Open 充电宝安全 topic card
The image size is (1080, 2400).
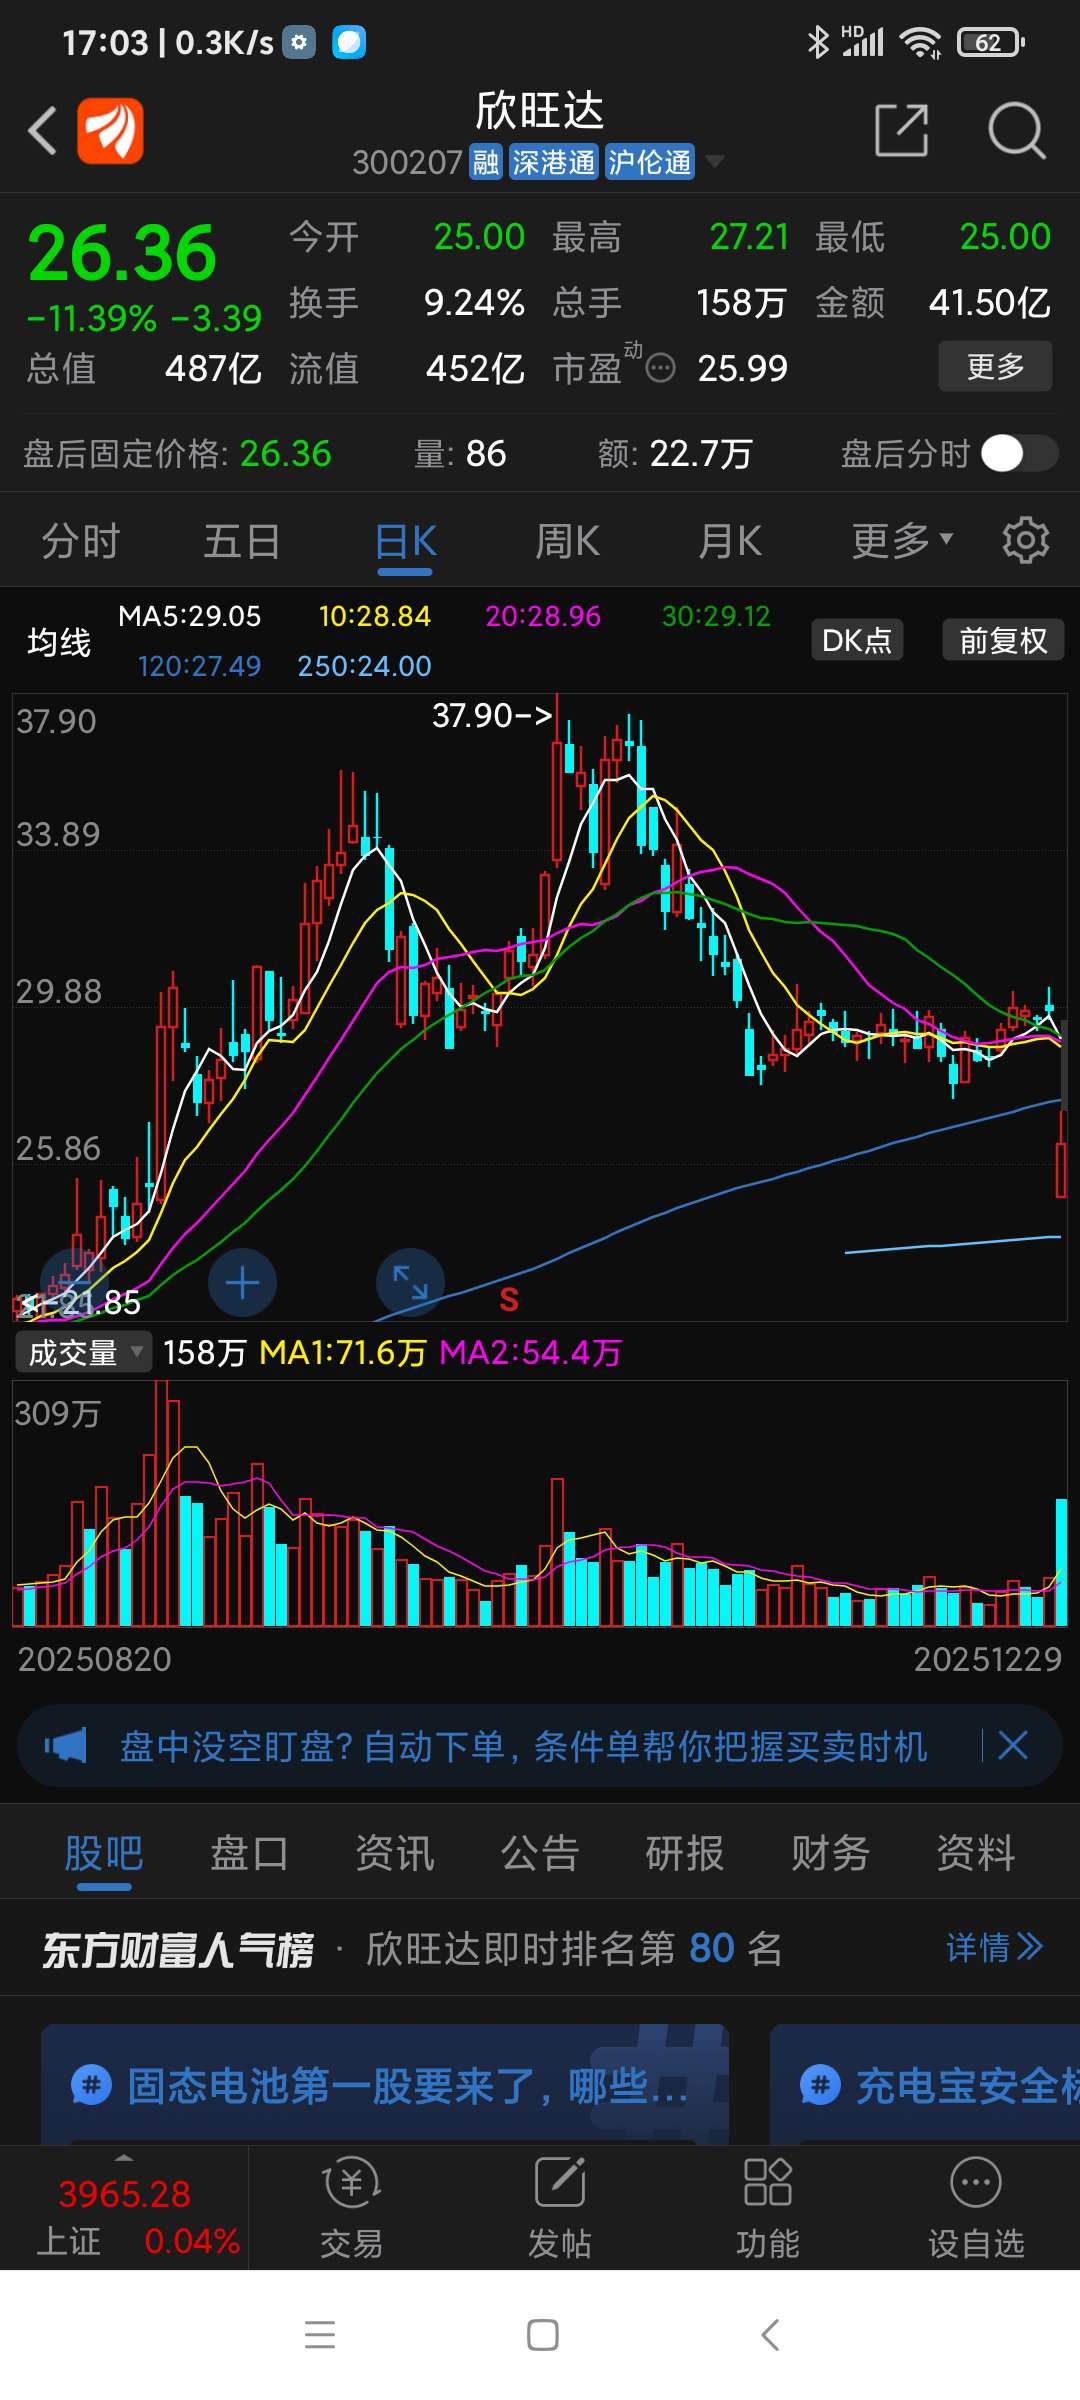click(x=925, y=2085)
